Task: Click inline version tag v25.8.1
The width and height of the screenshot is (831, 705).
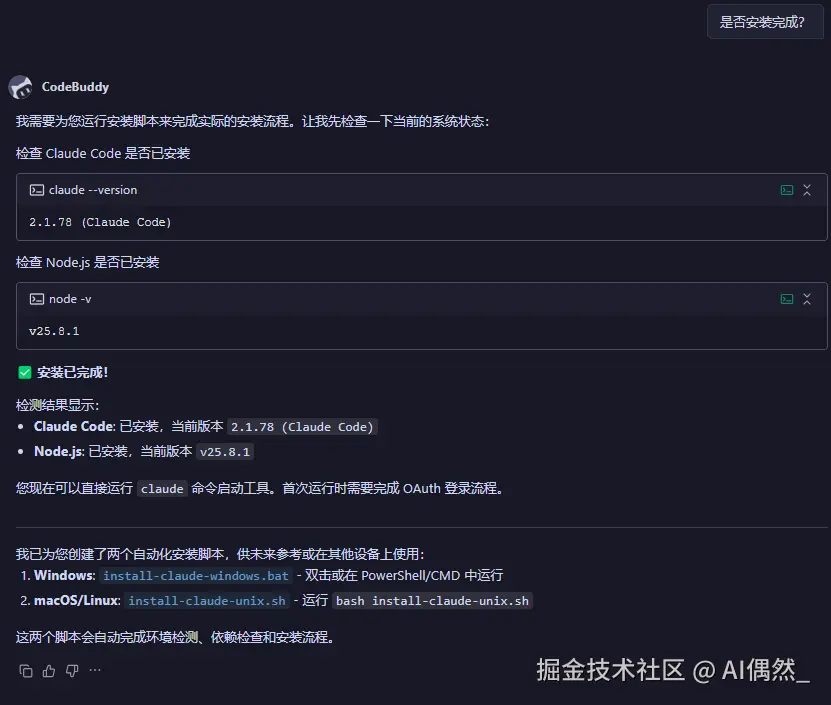Action: pyautogui.click(x=225, y=452)
